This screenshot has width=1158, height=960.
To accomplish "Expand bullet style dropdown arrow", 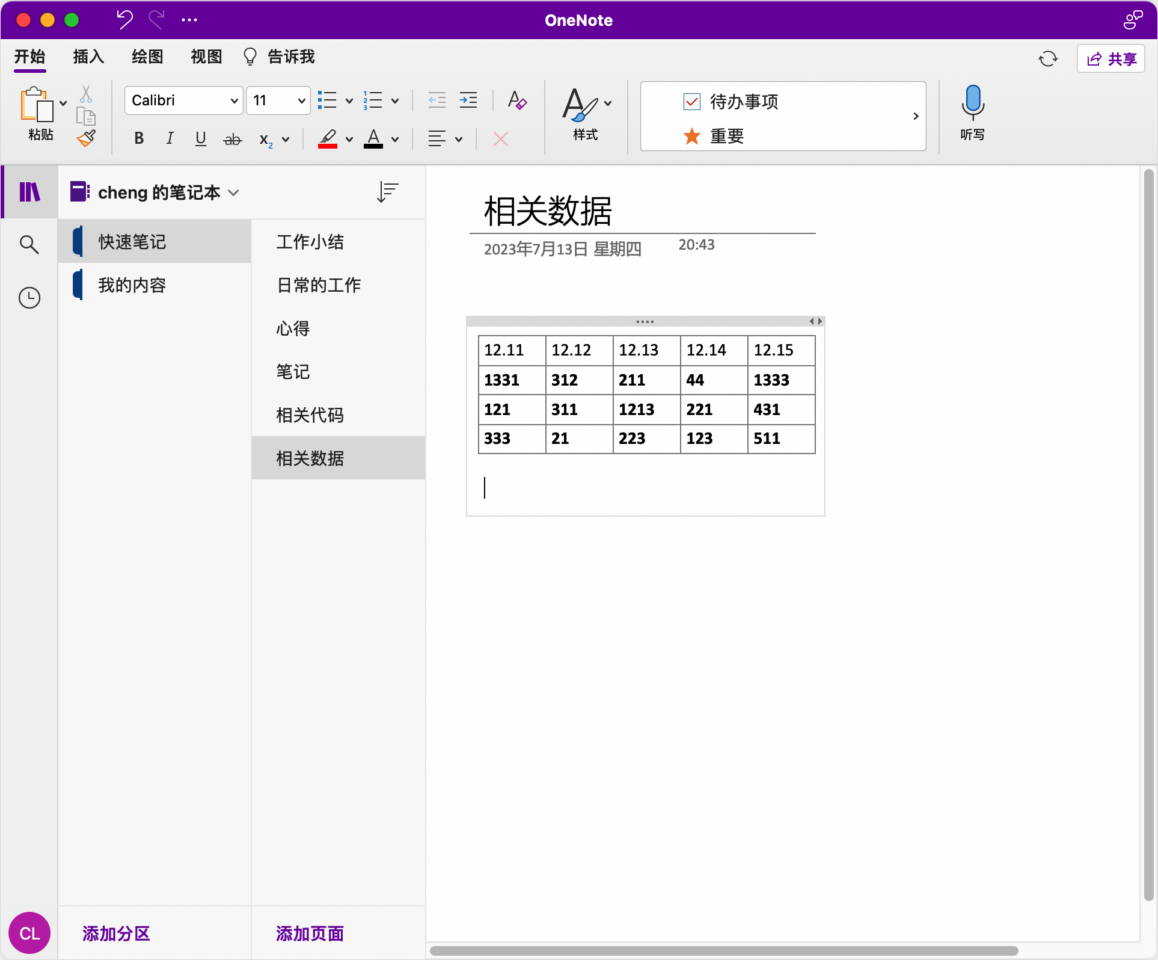I will point(349,101).
